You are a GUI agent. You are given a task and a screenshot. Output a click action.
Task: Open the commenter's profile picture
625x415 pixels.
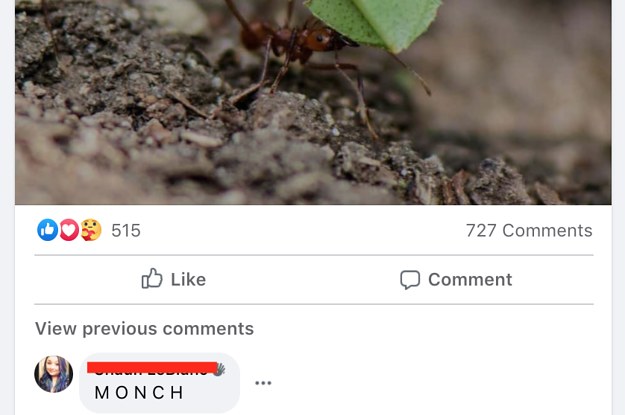pos(53,374)
